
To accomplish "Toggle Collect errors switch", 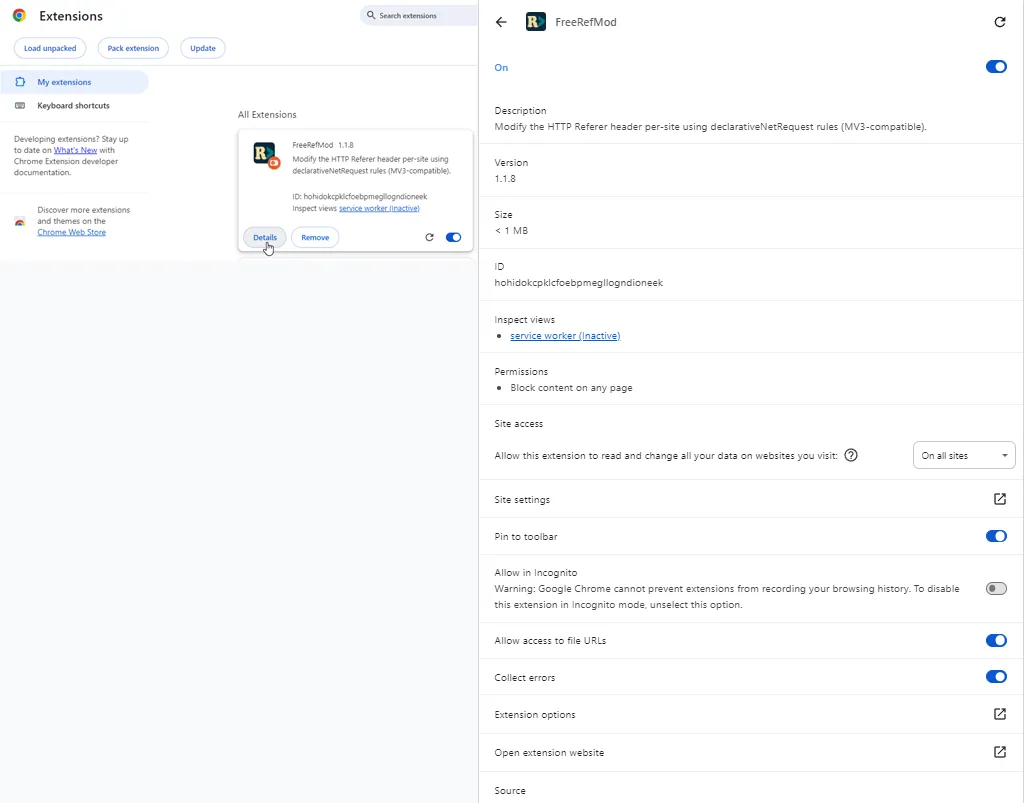I will tap(995, 677).
